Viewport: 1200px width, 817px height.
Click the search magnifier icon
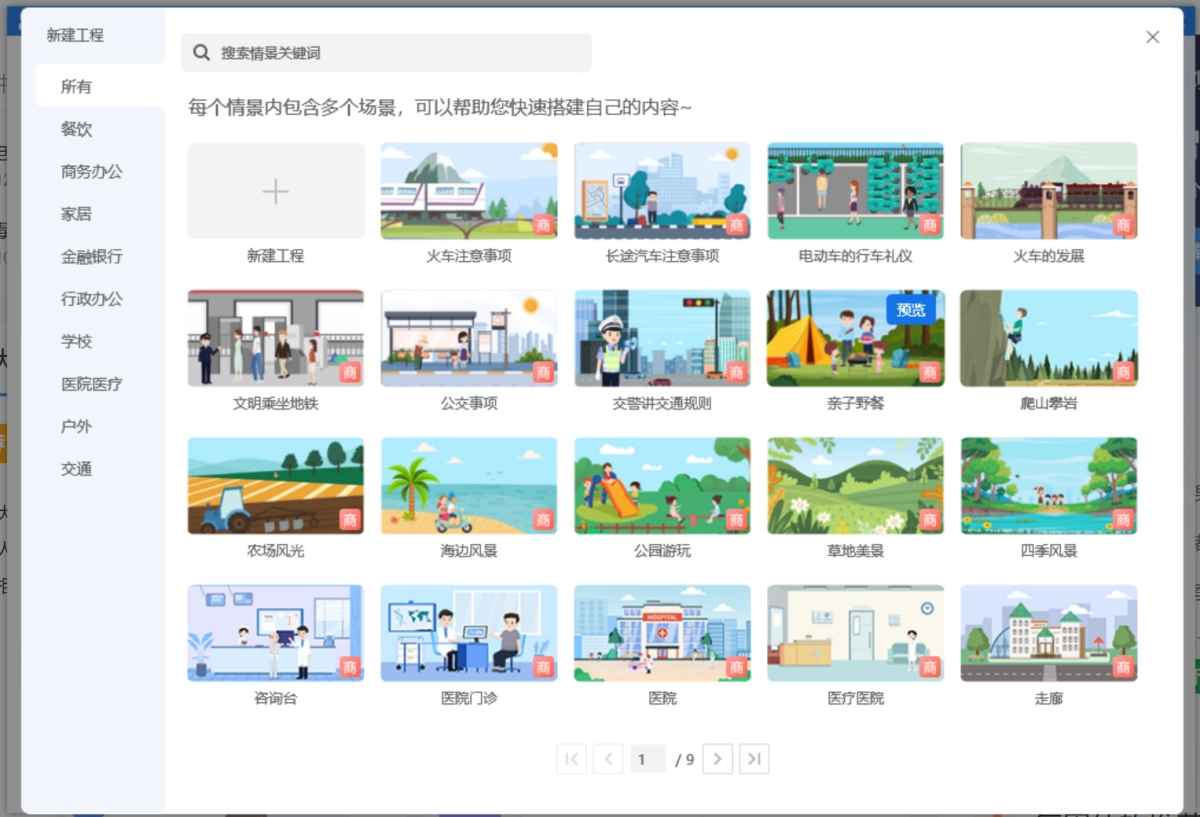(201, 53)
